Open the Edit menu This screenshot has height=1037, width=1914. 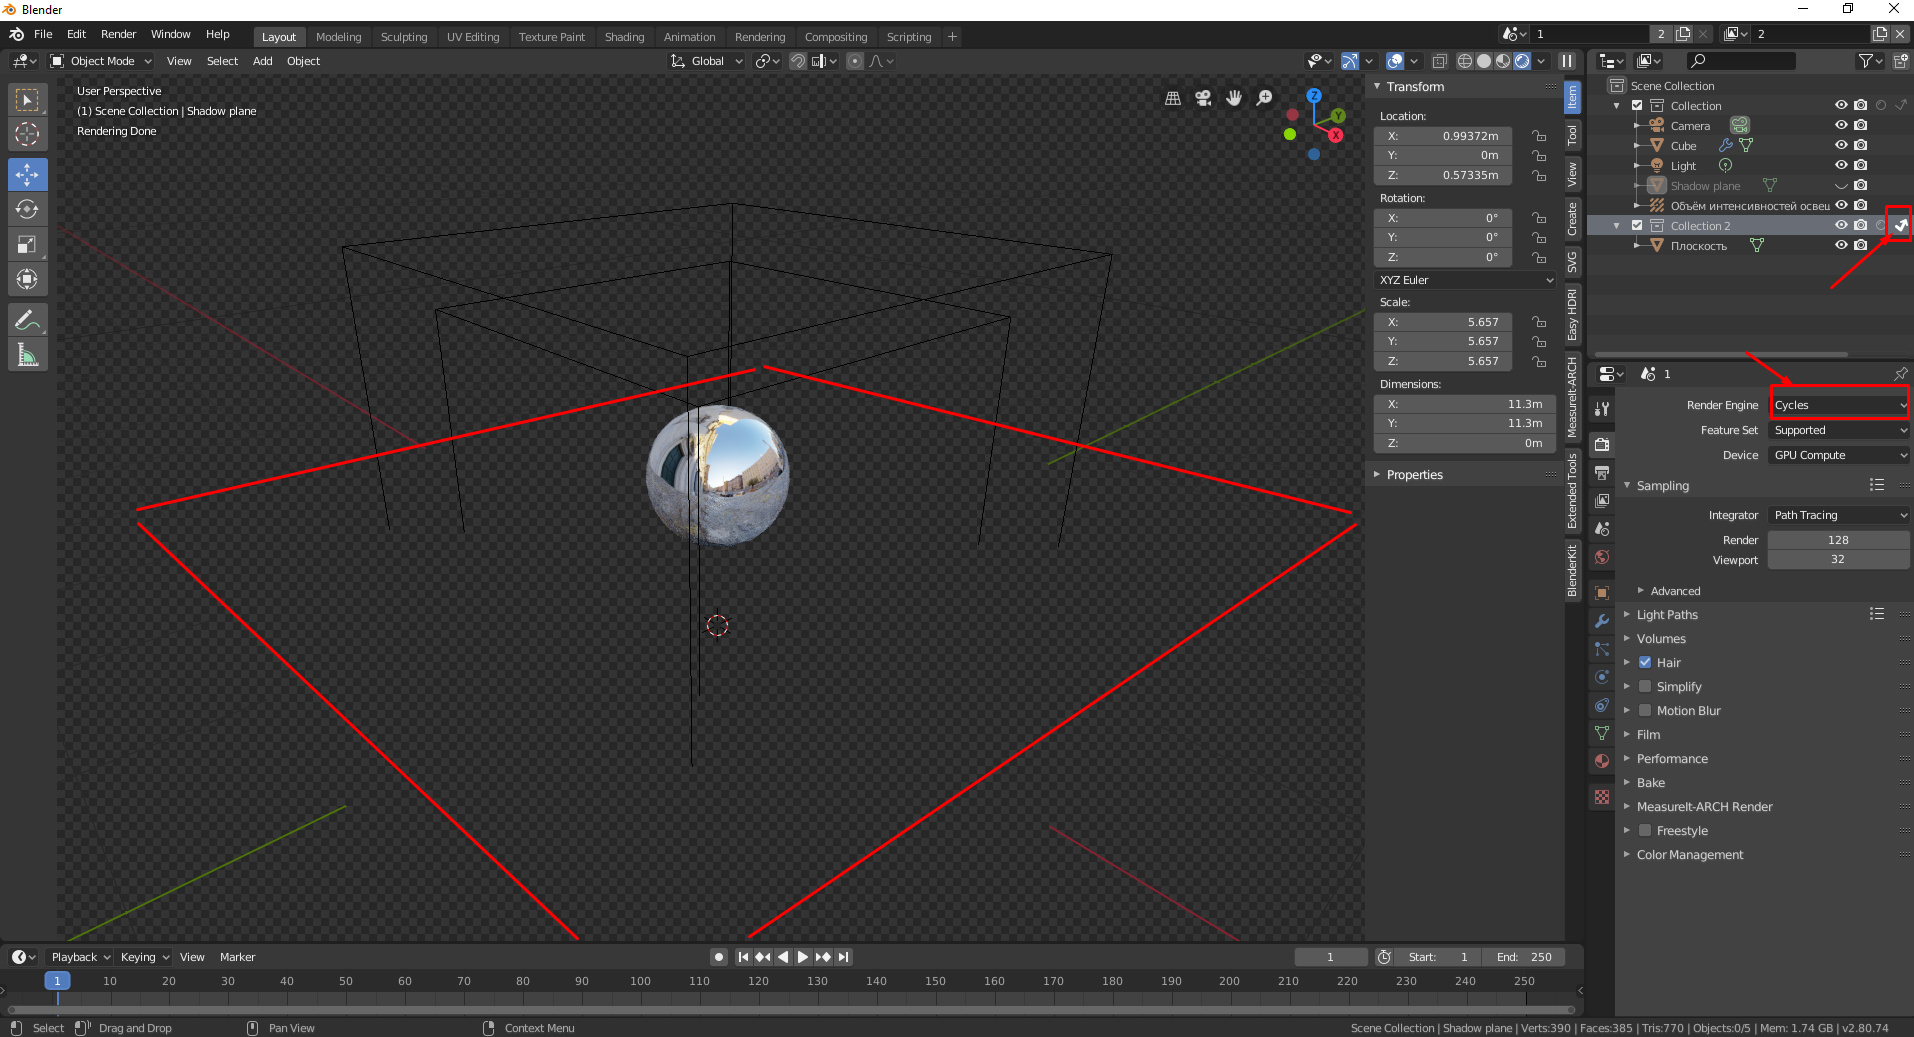click(x=76, y=34)
